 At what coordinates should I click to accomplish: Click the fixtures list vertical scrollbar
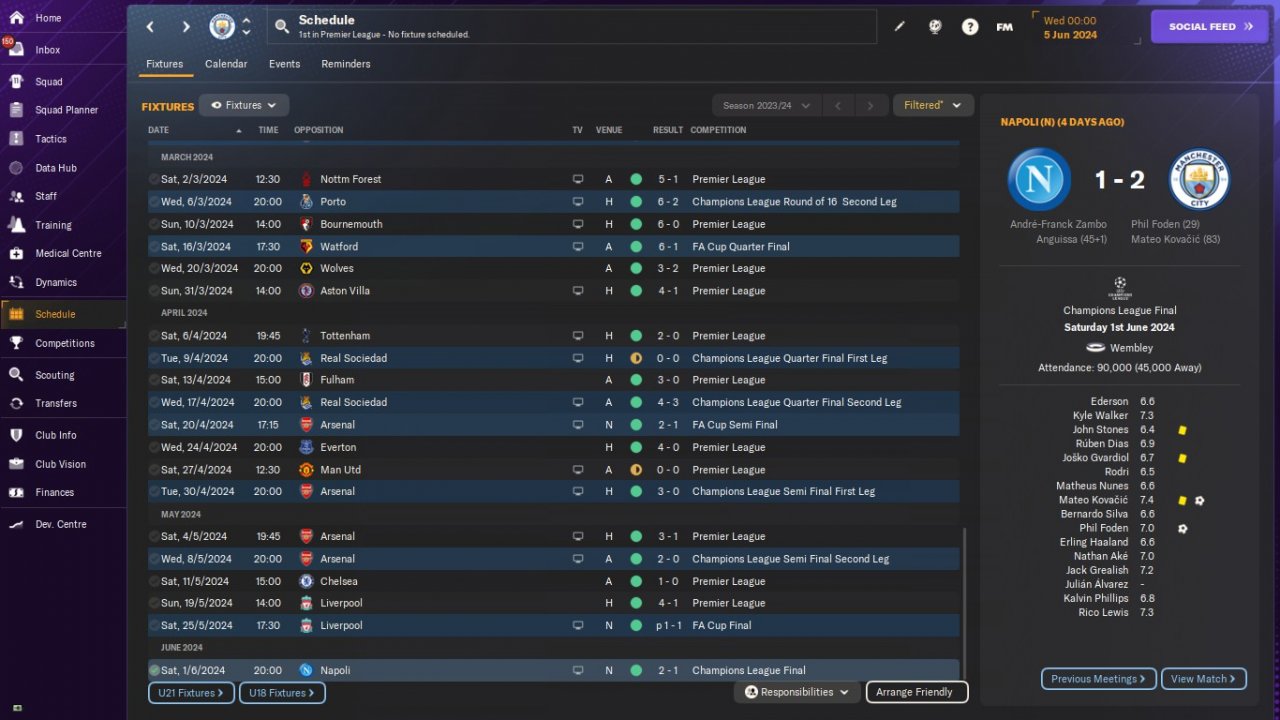point(965,605)
